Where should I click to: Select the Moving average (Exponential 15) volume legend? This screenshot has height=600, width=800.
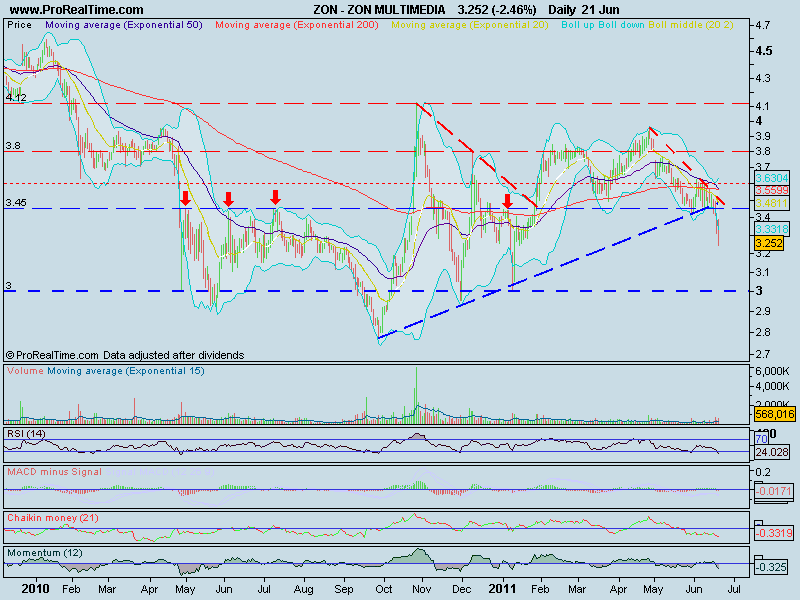coord(126,371)
